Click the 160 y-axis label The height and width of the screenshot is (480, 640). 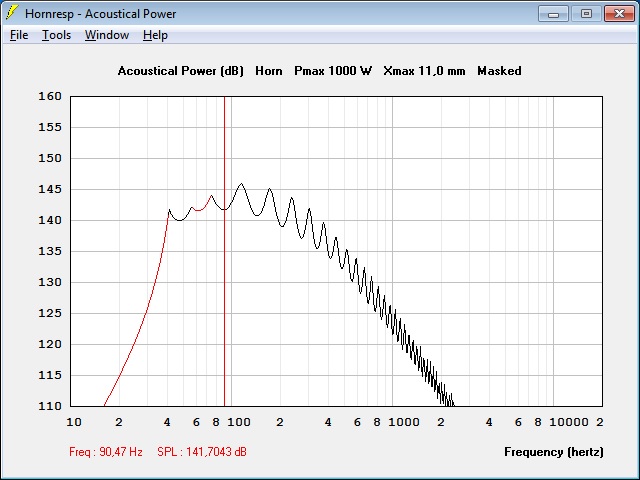point(50,96)
